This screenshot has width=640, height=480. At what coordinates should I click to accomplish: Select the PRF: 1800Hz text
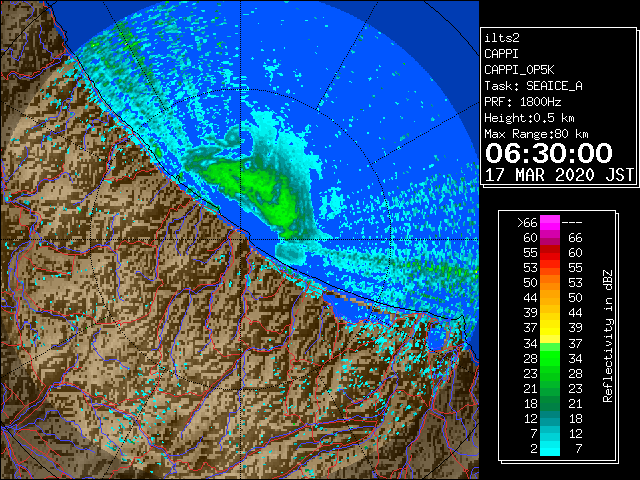pos(522,102)
